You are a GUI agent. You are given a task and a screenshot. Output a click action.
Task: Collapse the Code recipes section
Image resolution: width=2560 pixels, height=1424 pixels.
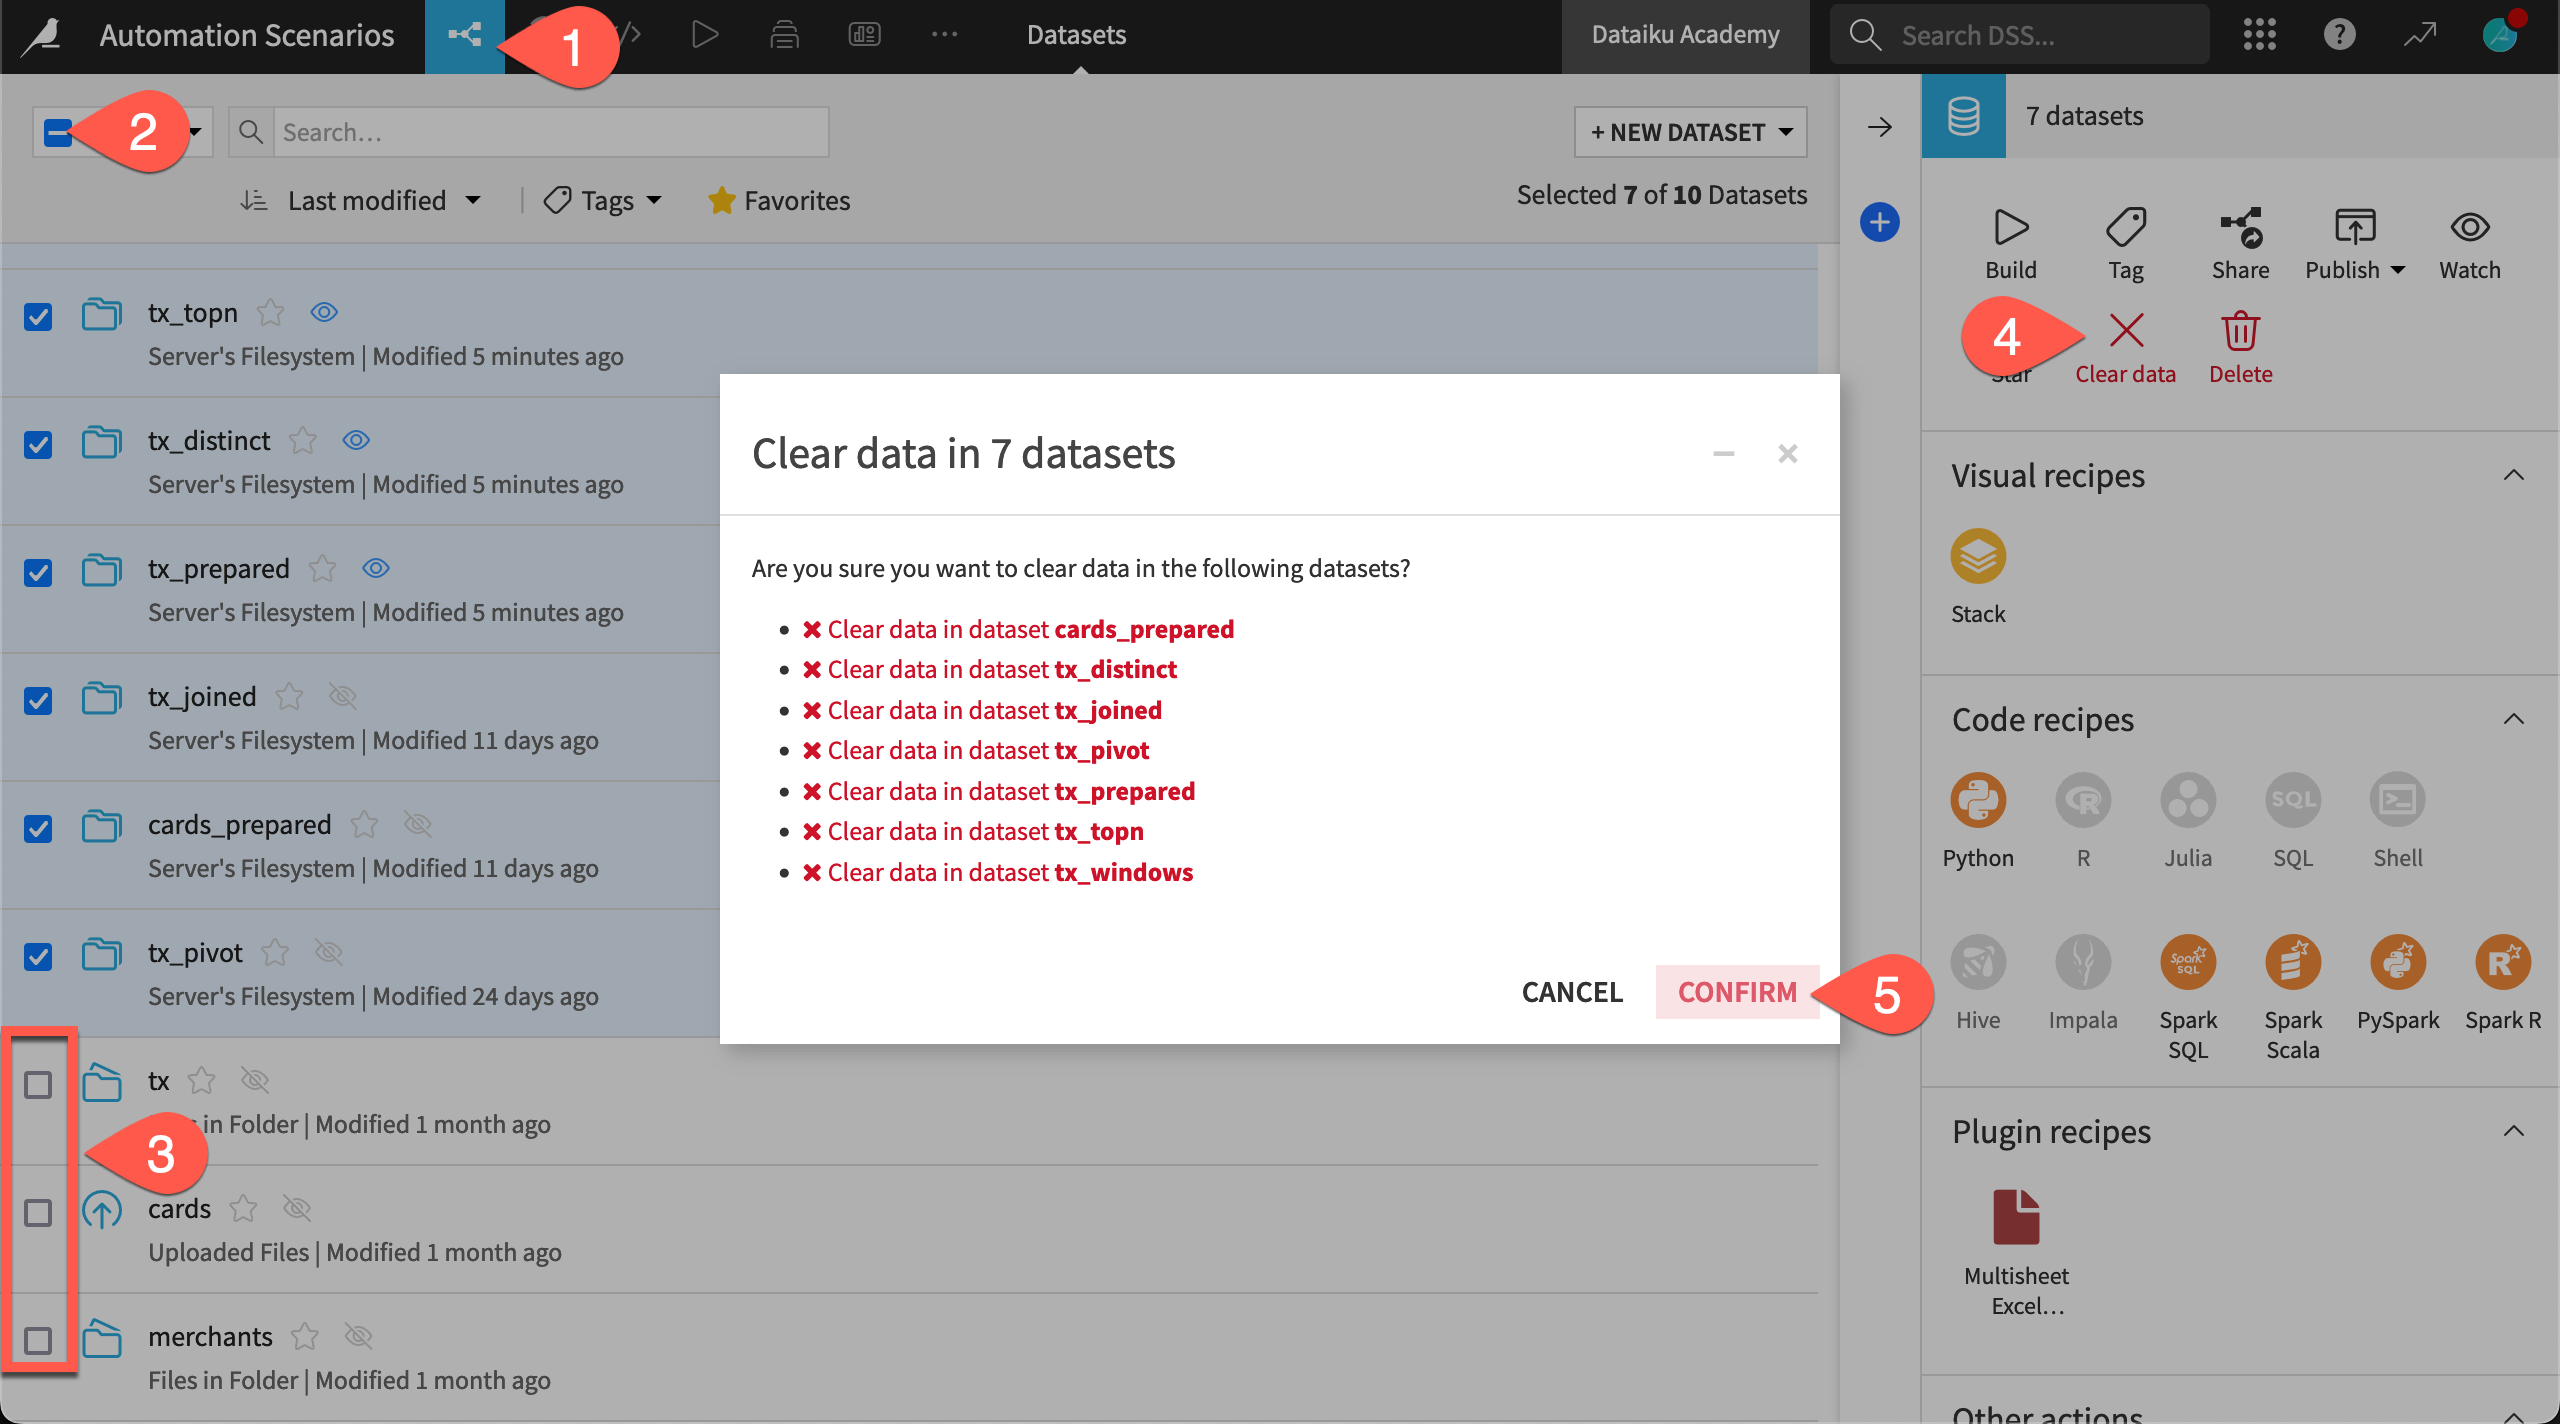[2513, 719]
